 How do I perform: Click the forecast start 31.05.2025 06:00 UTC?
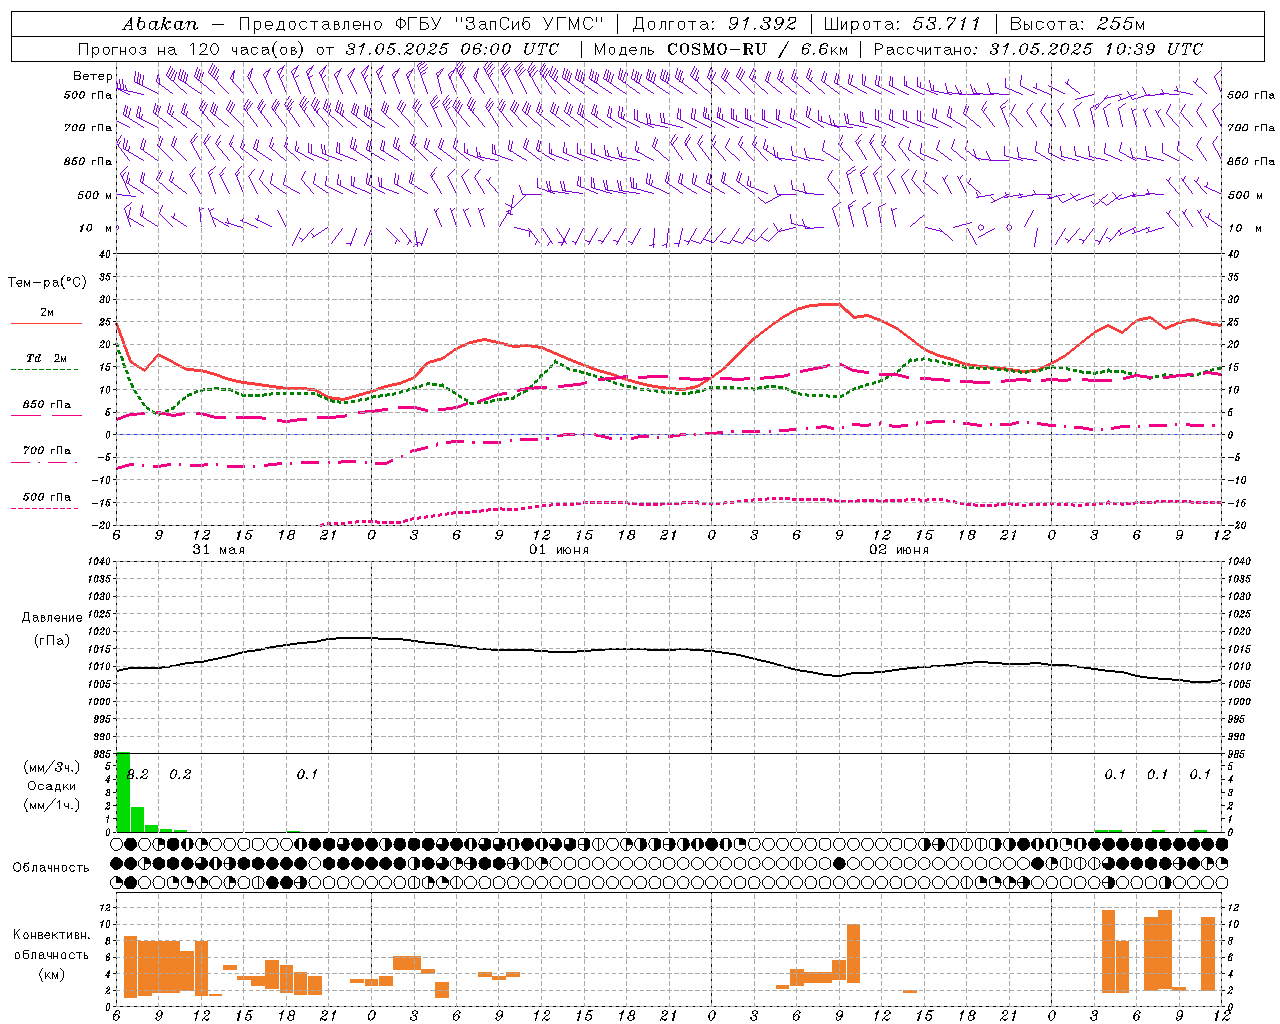click(452, 49)
